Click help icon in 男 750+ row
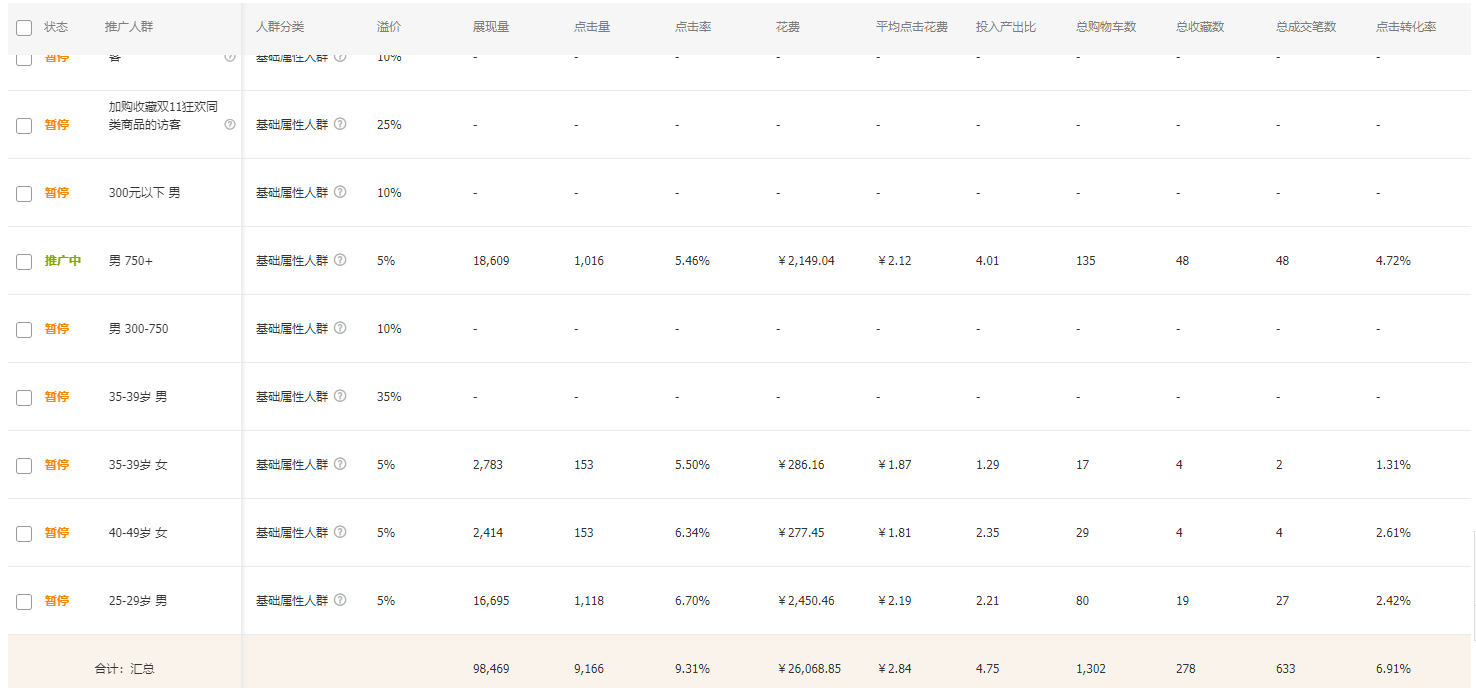The image size is (1476, 688). click(340, 260)
